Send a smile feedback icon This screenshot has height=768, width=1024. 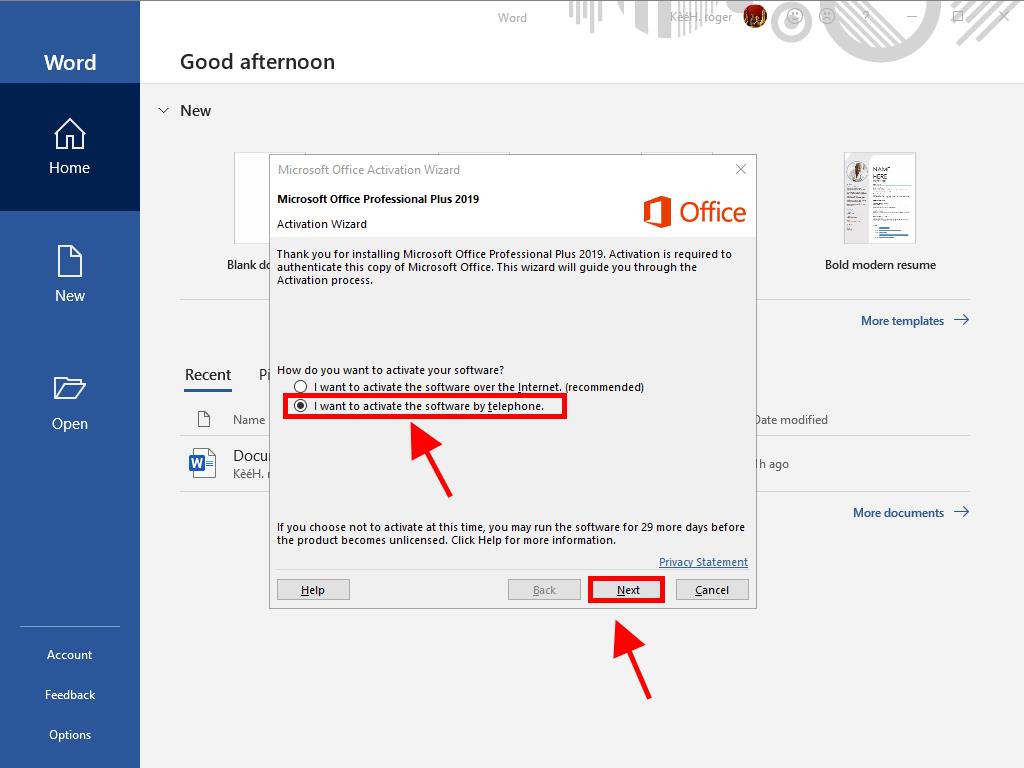point(795,16)
